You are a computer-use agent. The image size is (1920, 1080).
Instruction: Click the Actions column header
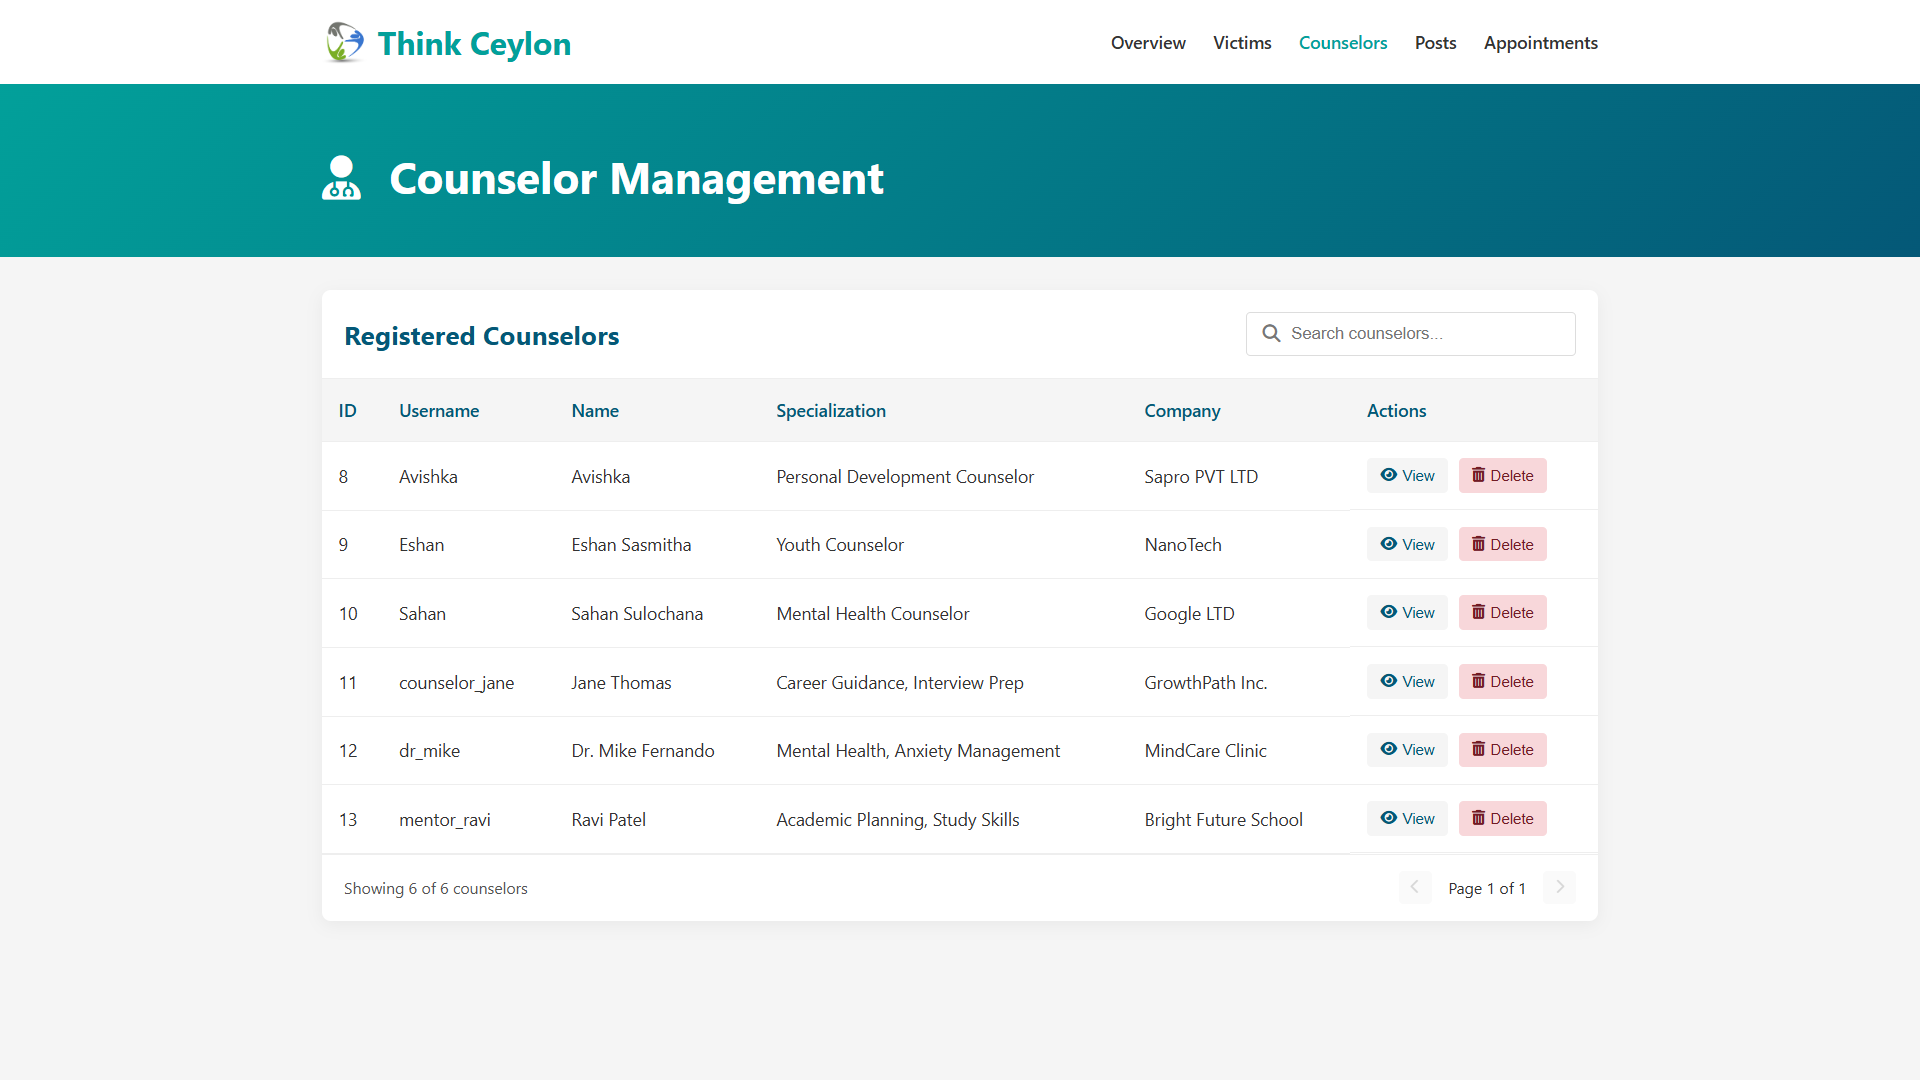(x=1396, y=411)
